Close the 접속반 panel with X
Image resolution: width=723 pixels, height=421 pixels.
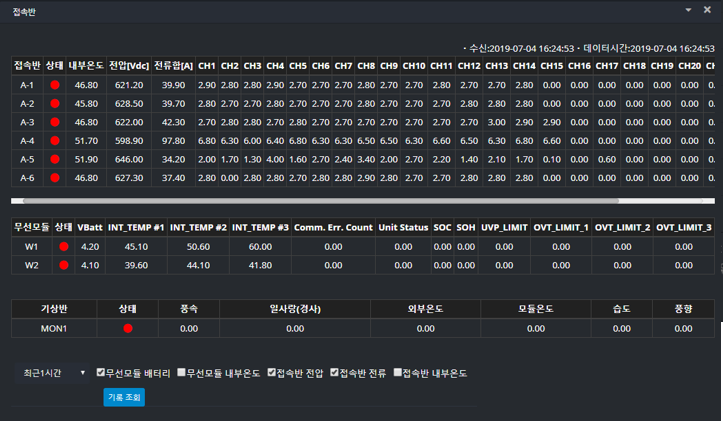707,9
